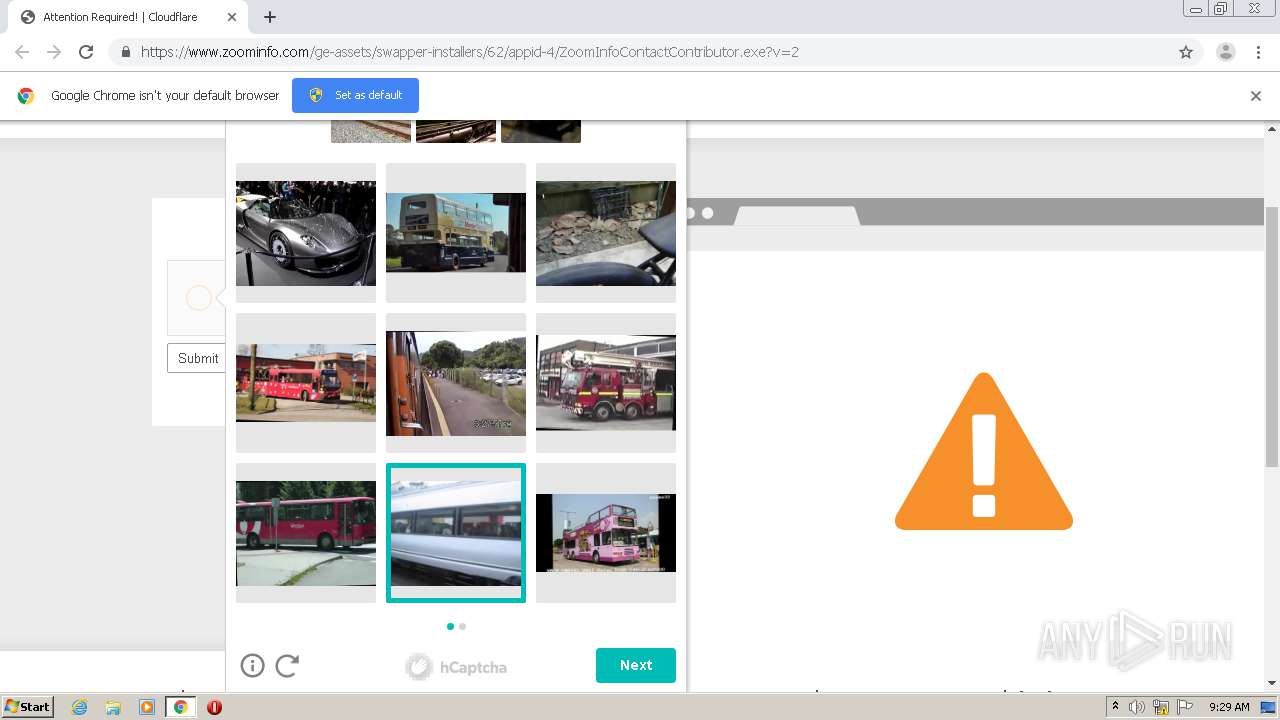Open a new tab with the plus button
Image resolution: width=1280 pixels, height=720 pixels.
pyautogui.click(x=270, y=17)
